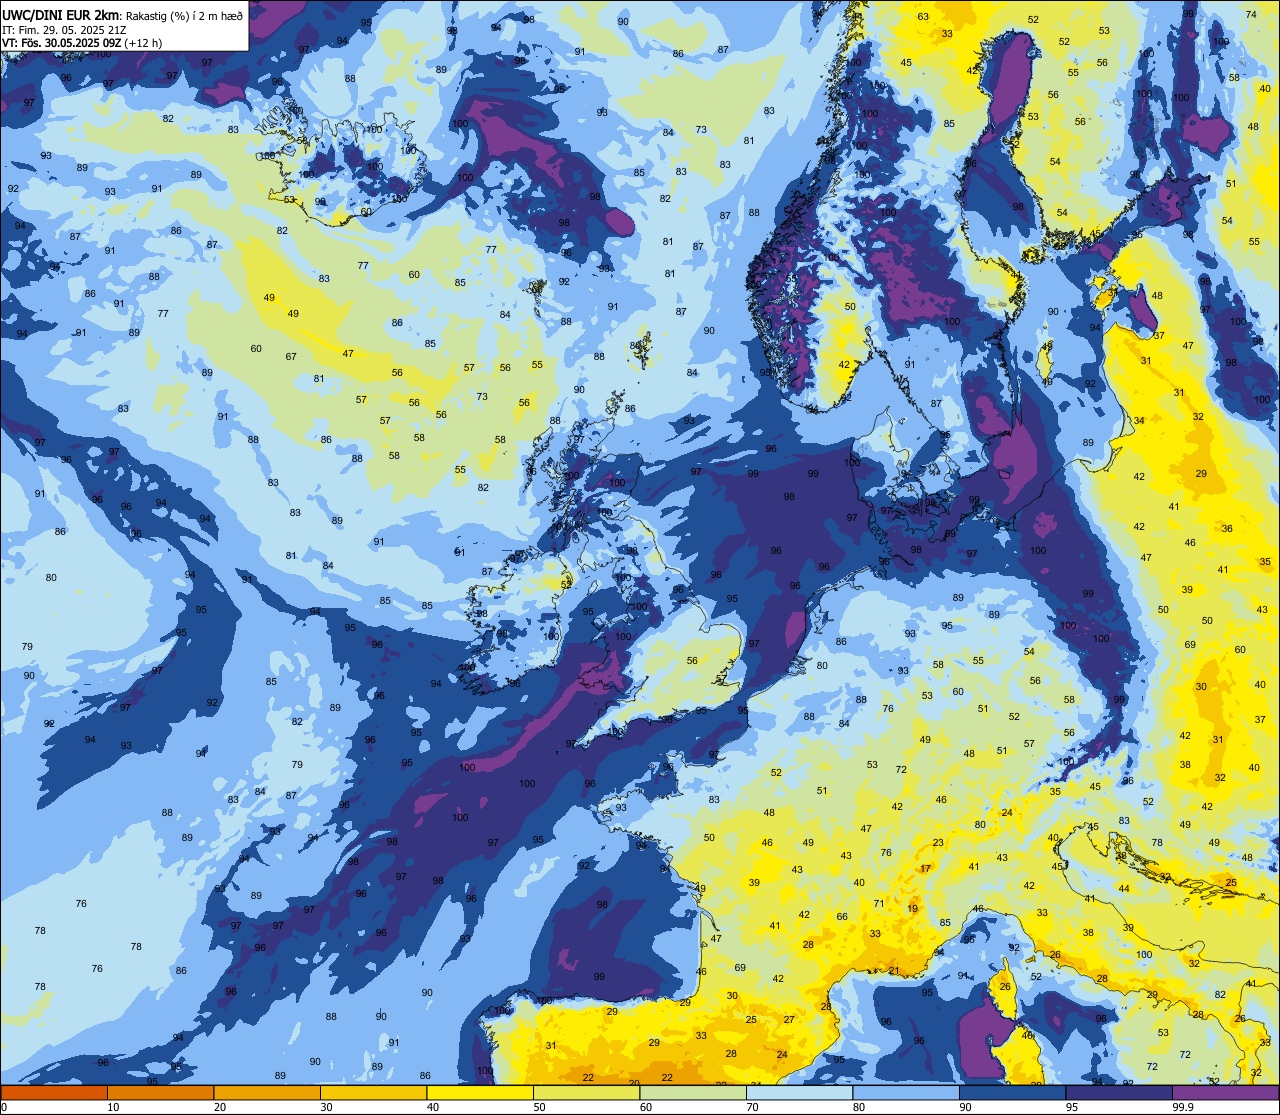Click the light blue 80–90 legend swatch
This screenshot has width=1280, height=1115.
pos(906,1092)
